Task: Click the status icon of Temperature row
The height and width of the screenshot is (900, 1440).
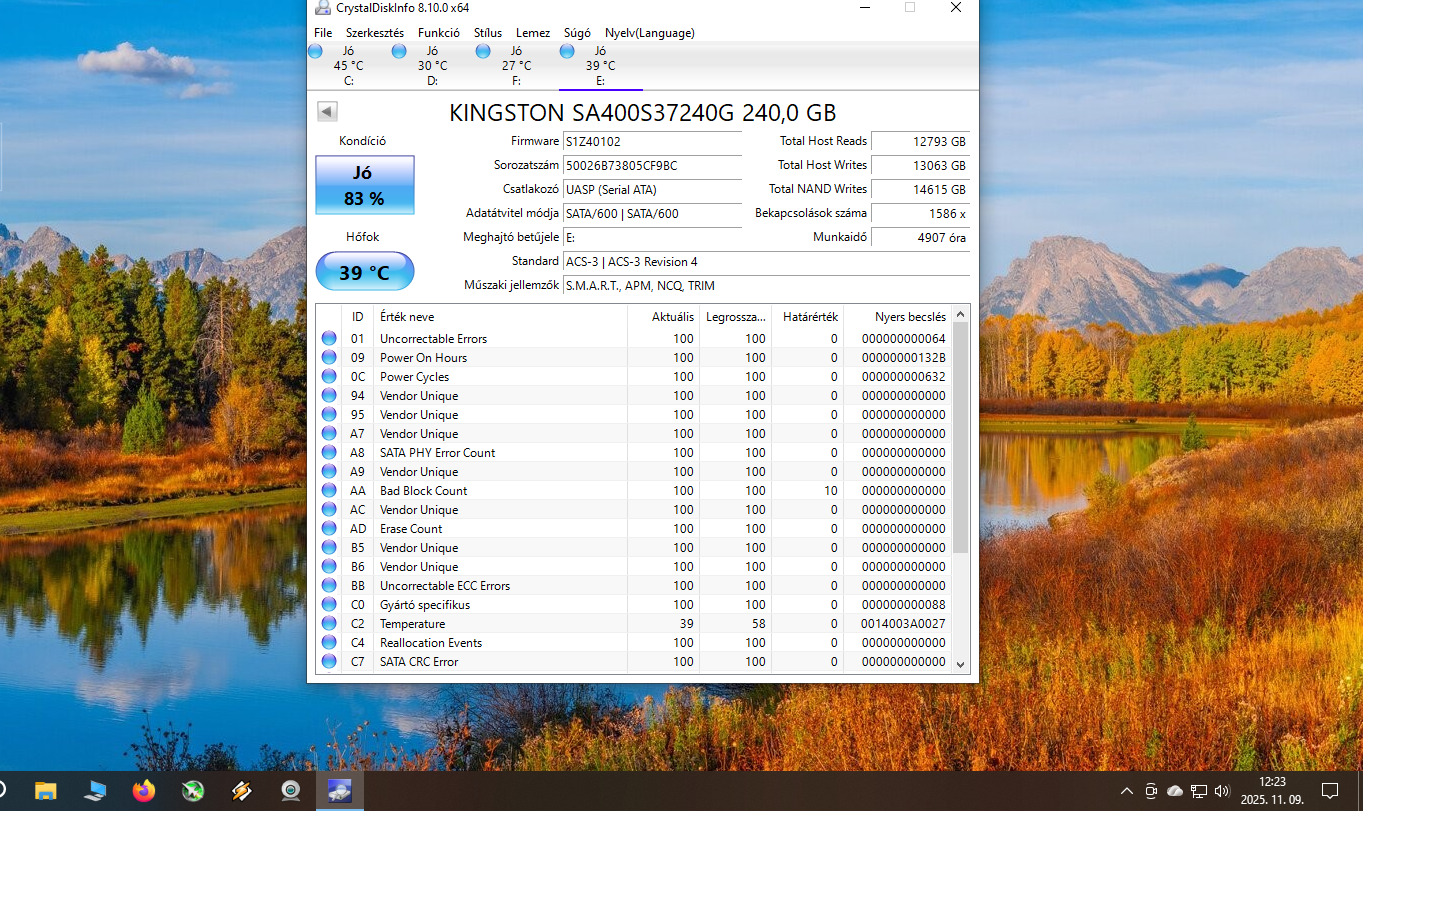Action: [329, 624]
